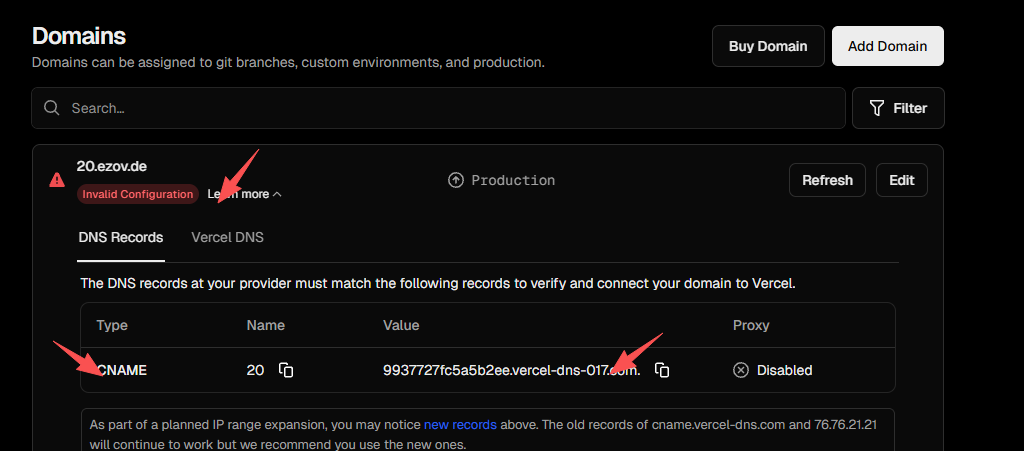Select the 20.ezov.de domain name
The image size is (1024, 451).
click(x=112, y=166)
